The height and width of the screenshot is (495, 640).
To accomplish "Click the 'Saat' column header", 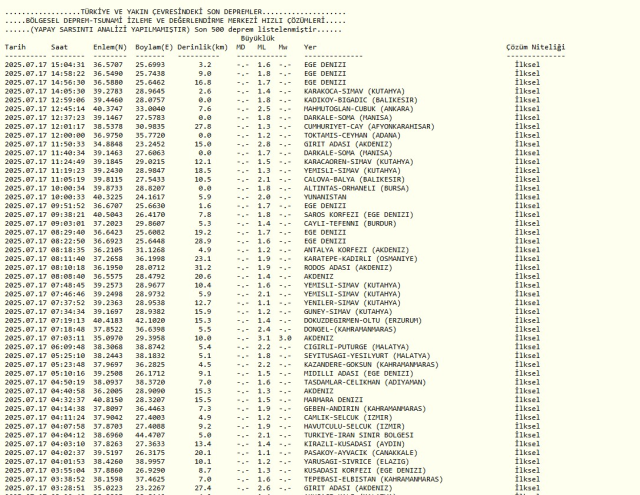I will click(60, 47).
